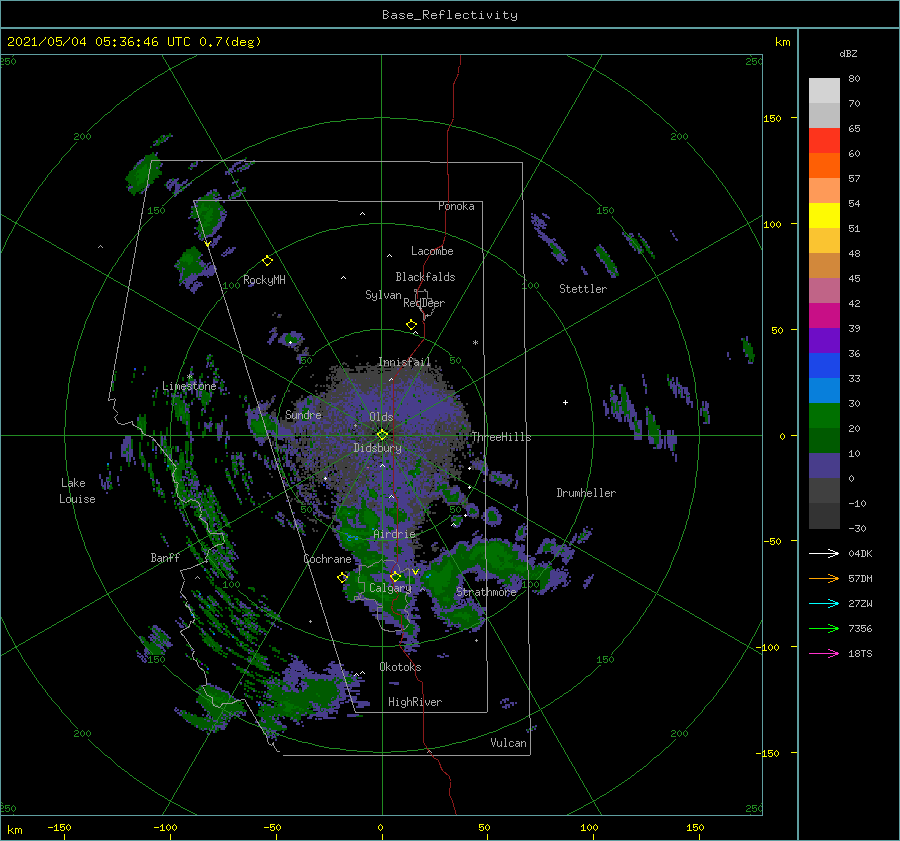
Task: Click the Sundre city label
Action: pyautogui.click(x=303, y=414)
